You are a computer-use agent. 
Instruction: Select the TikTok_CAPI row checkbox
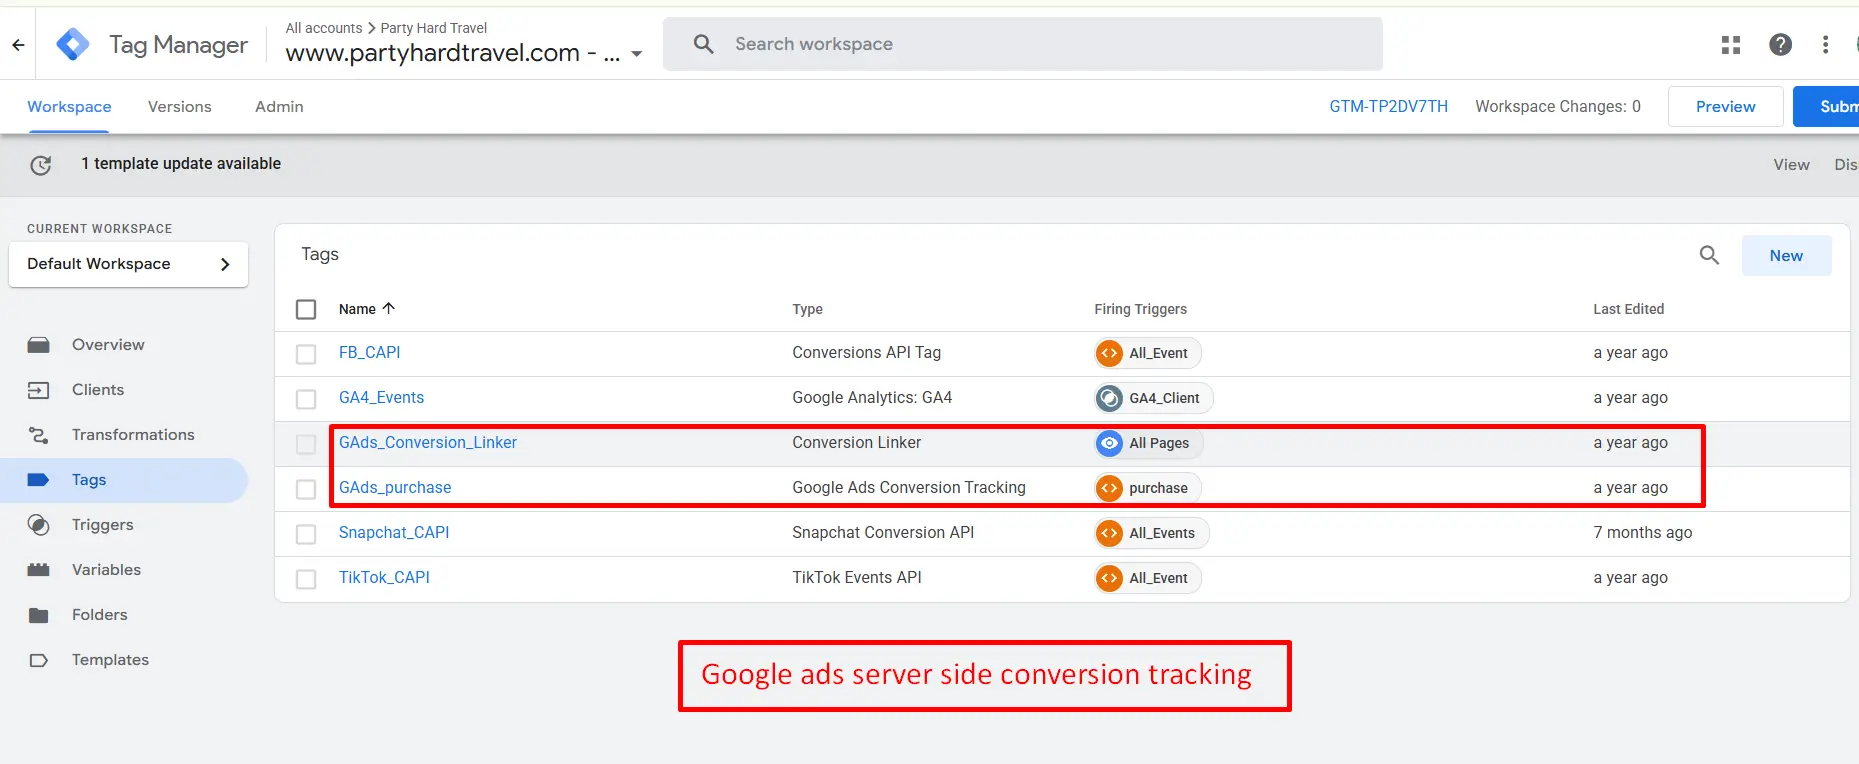point(306,579)
